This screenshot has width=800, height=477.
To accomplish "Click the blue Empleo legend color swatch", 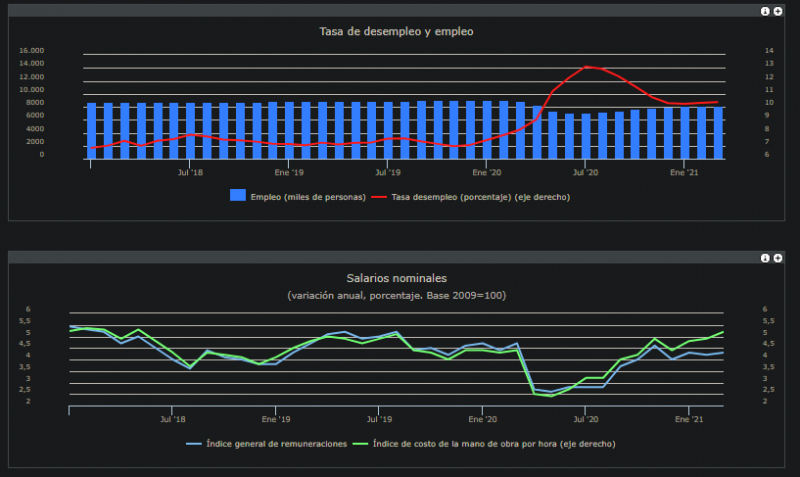I will [x=238, y=196].
